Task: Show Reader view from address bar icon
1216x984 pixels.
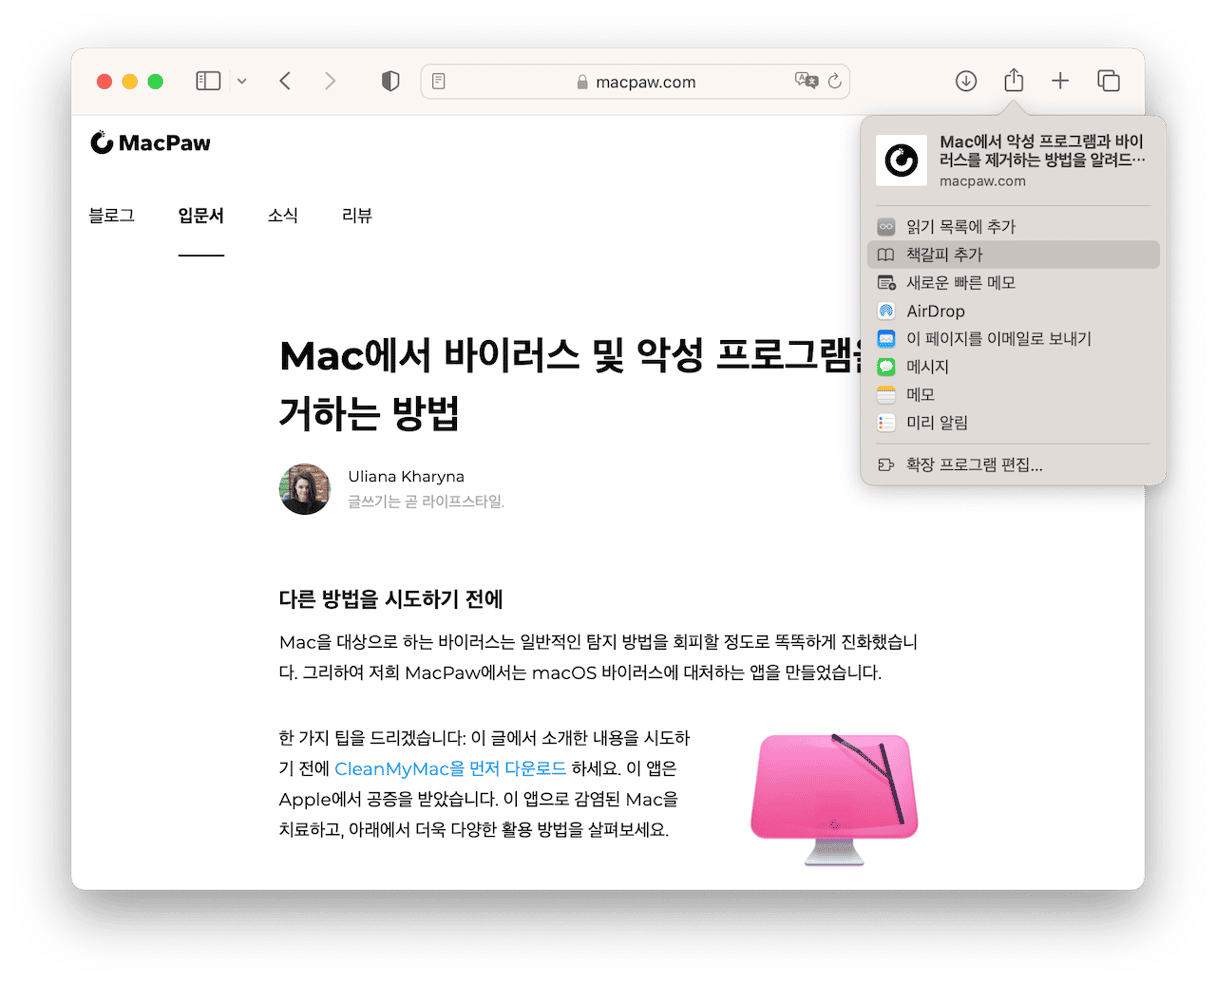Action: (438, 81)
